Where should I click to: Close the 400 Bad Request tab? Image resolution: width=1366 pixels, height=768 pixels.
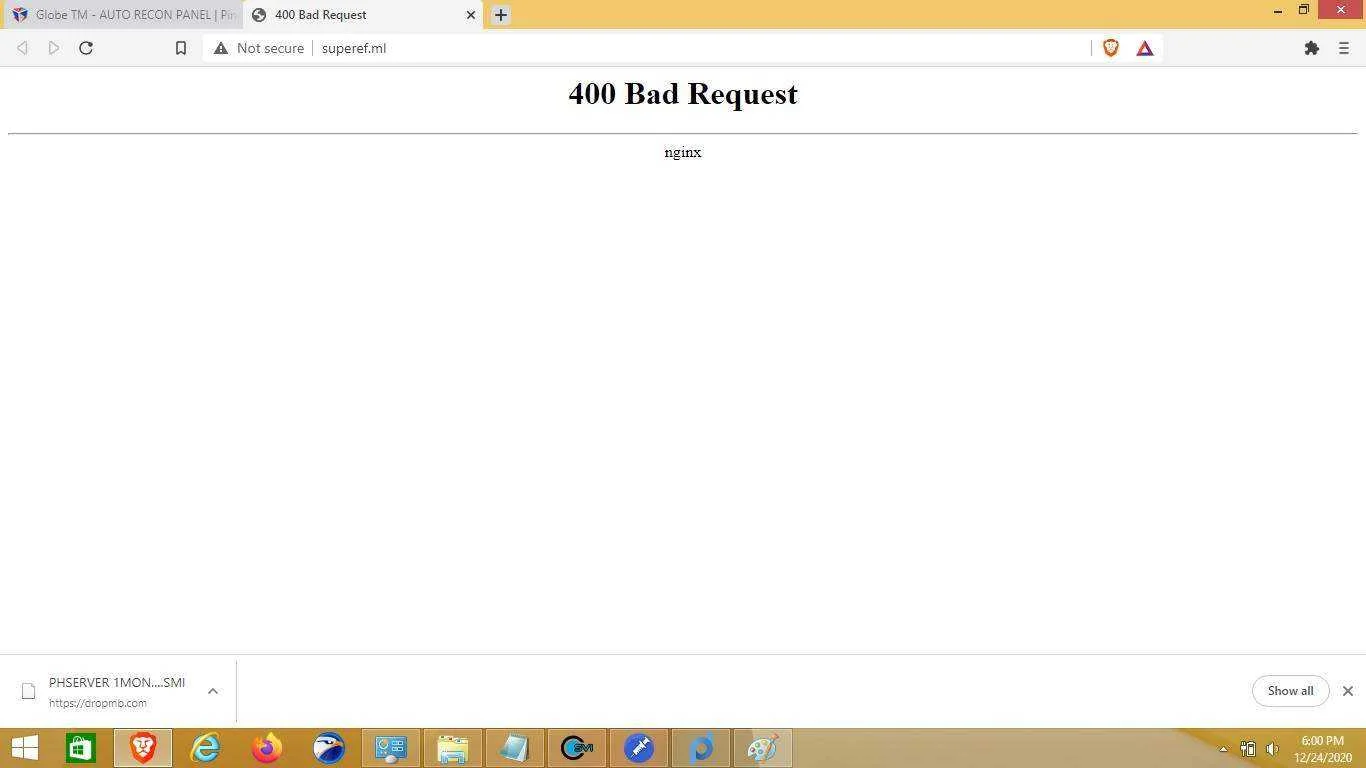(x=471, y=15)
